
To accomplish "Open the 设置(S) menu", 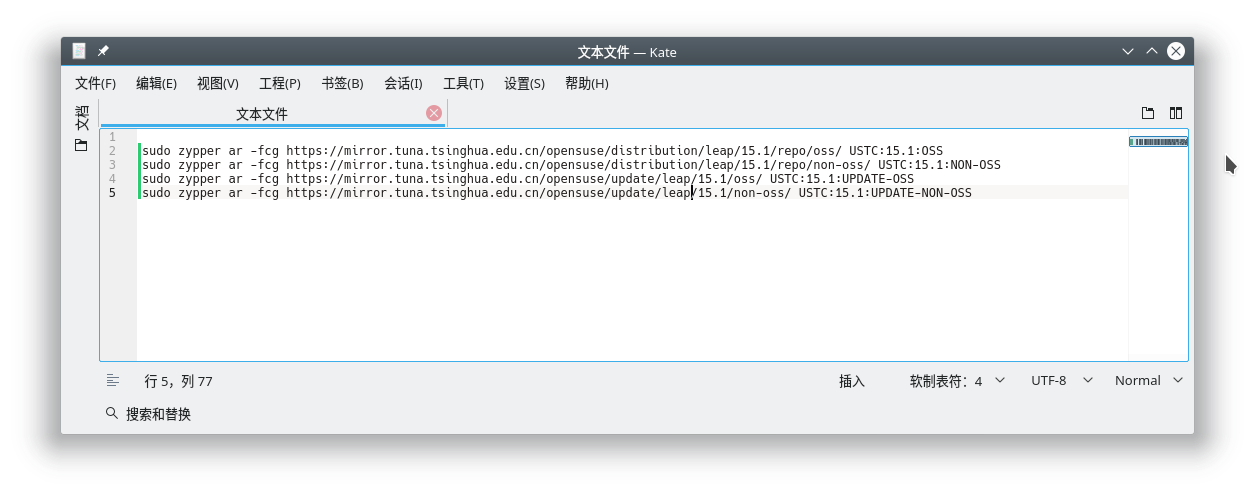I will (525, 83).
